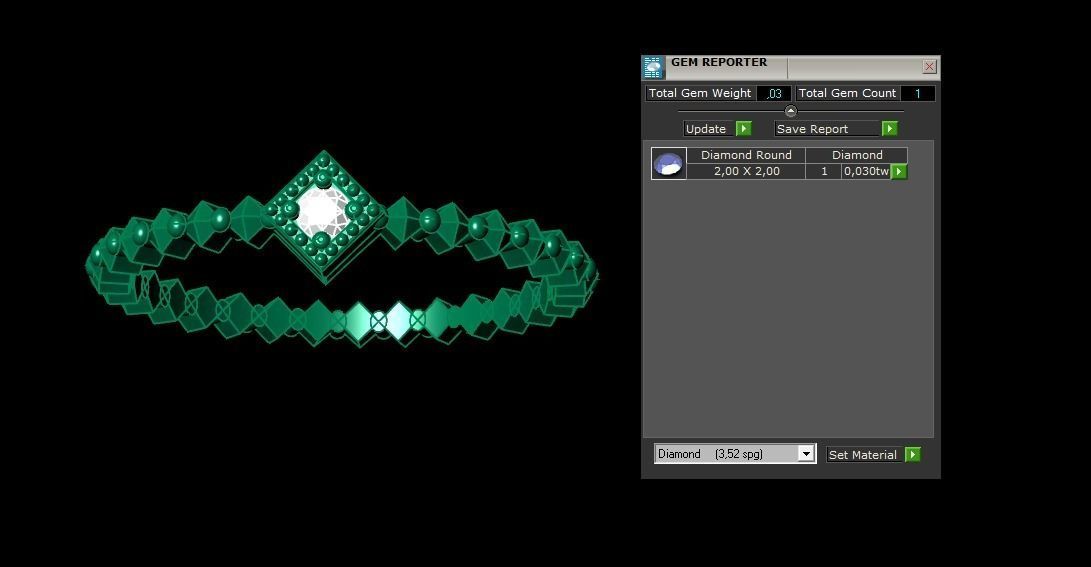Click the 2,00 X 2,00 size cell
Screen dimensions: 1091x567
746,171
